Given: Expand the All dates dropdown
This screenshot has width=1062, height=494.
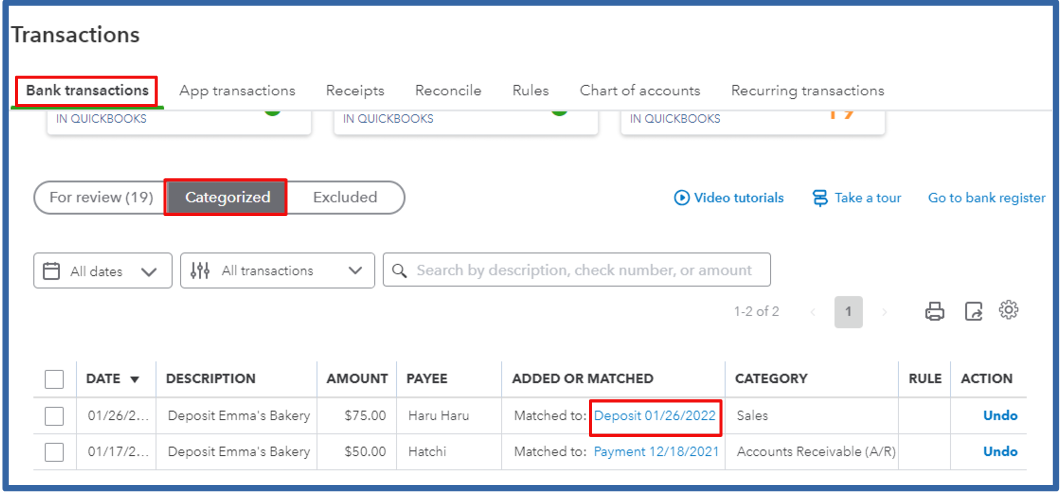Looking at the screenshot, I should pyautogui.click(x=103, y=271).
